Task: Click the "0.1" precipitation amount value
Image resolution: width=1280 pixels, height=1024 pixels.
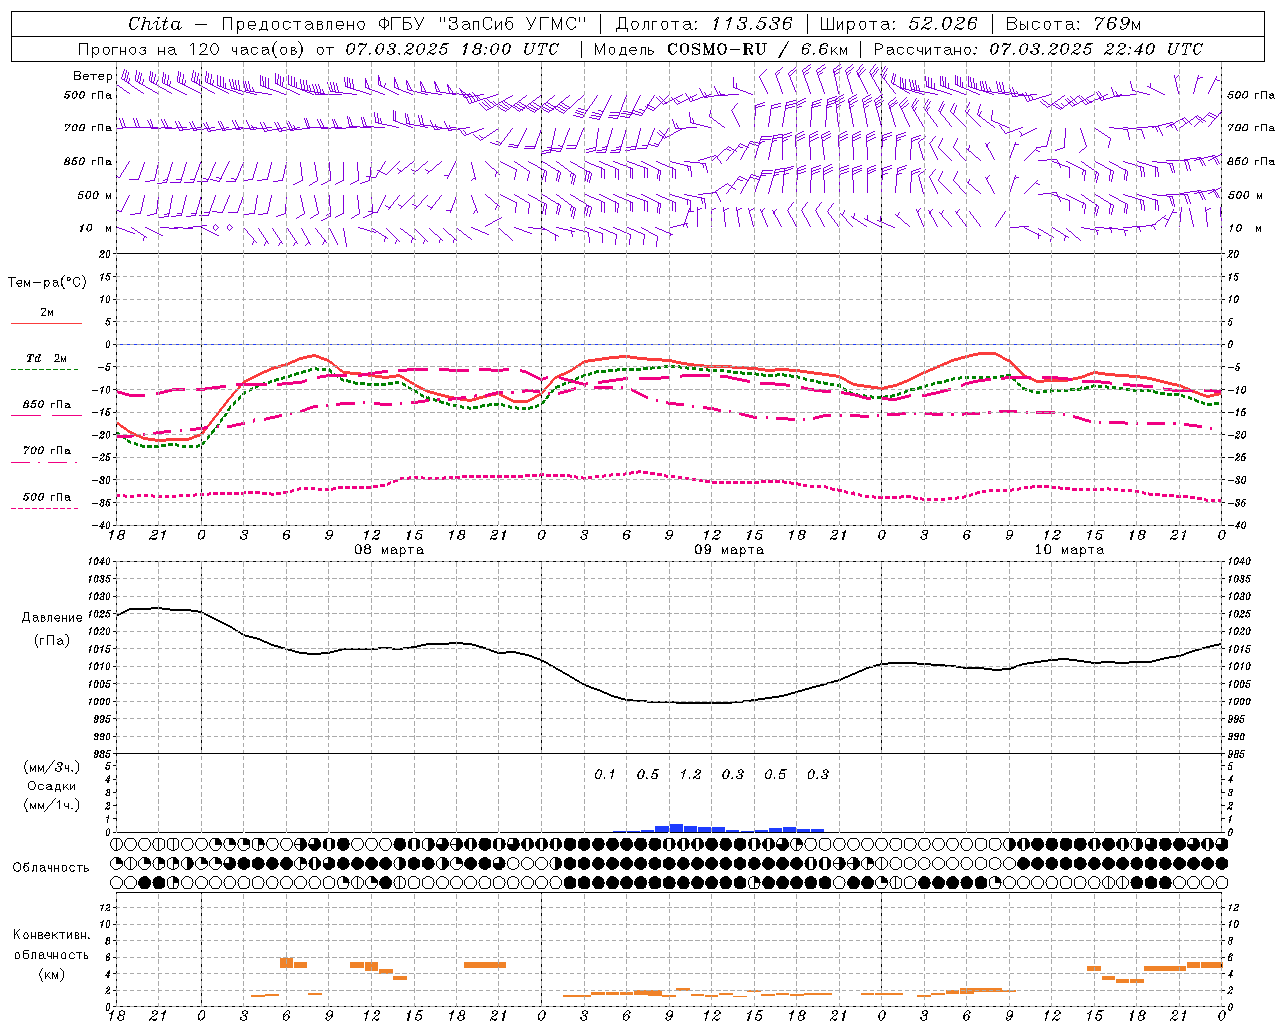Action: tap(605, 775)
